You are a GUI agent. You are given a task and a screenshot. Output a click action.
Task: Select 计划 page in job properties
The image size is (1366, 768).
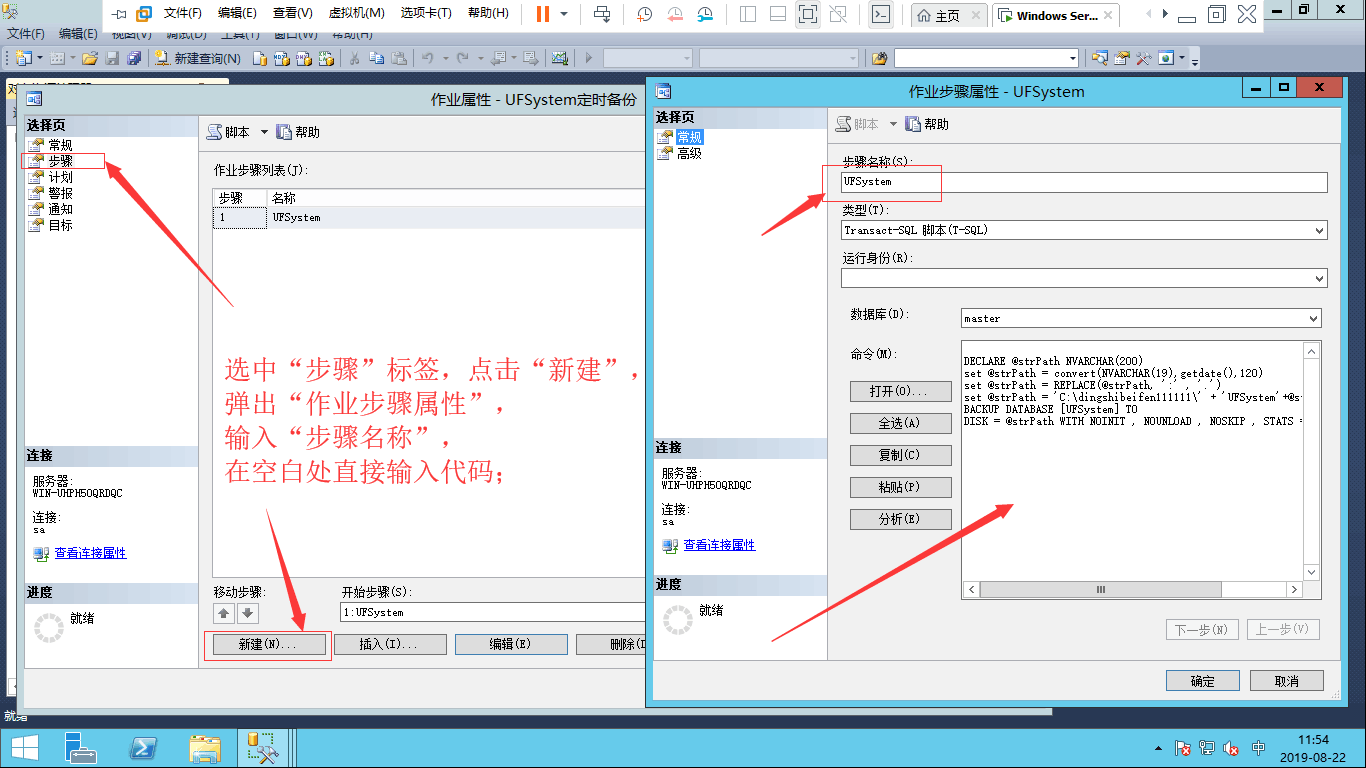click(61, 176)
